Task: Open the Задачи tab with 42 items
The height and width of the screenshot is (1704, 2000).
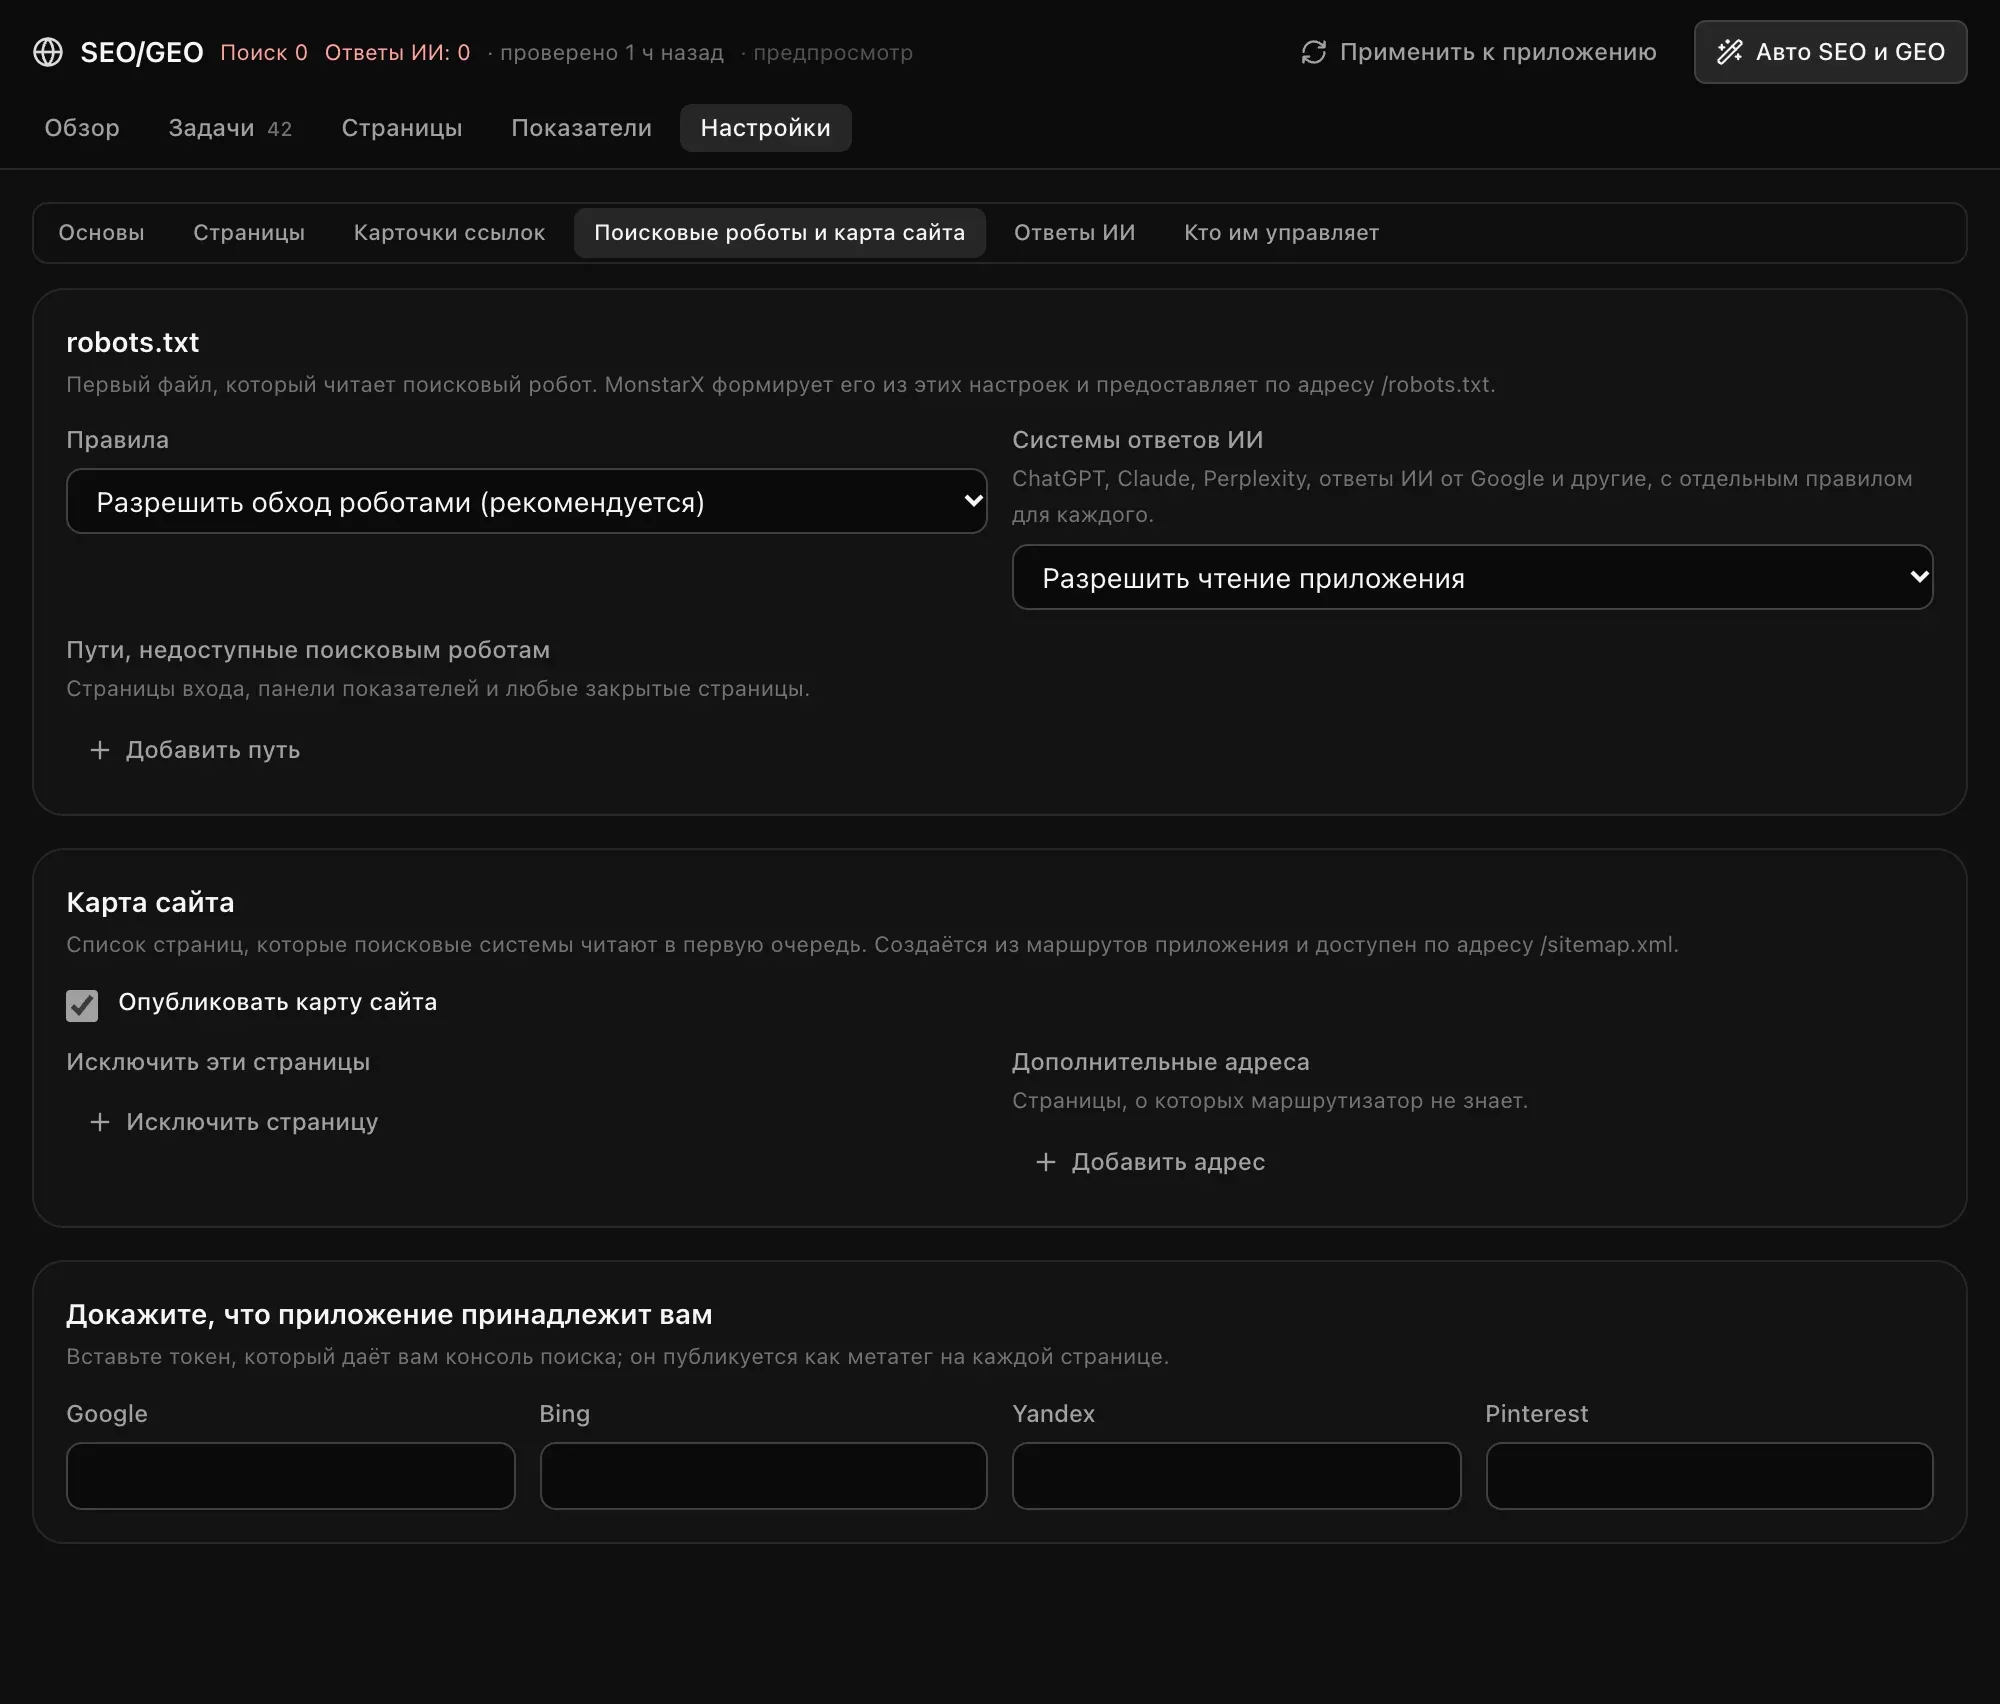Action: pos(230,128)
